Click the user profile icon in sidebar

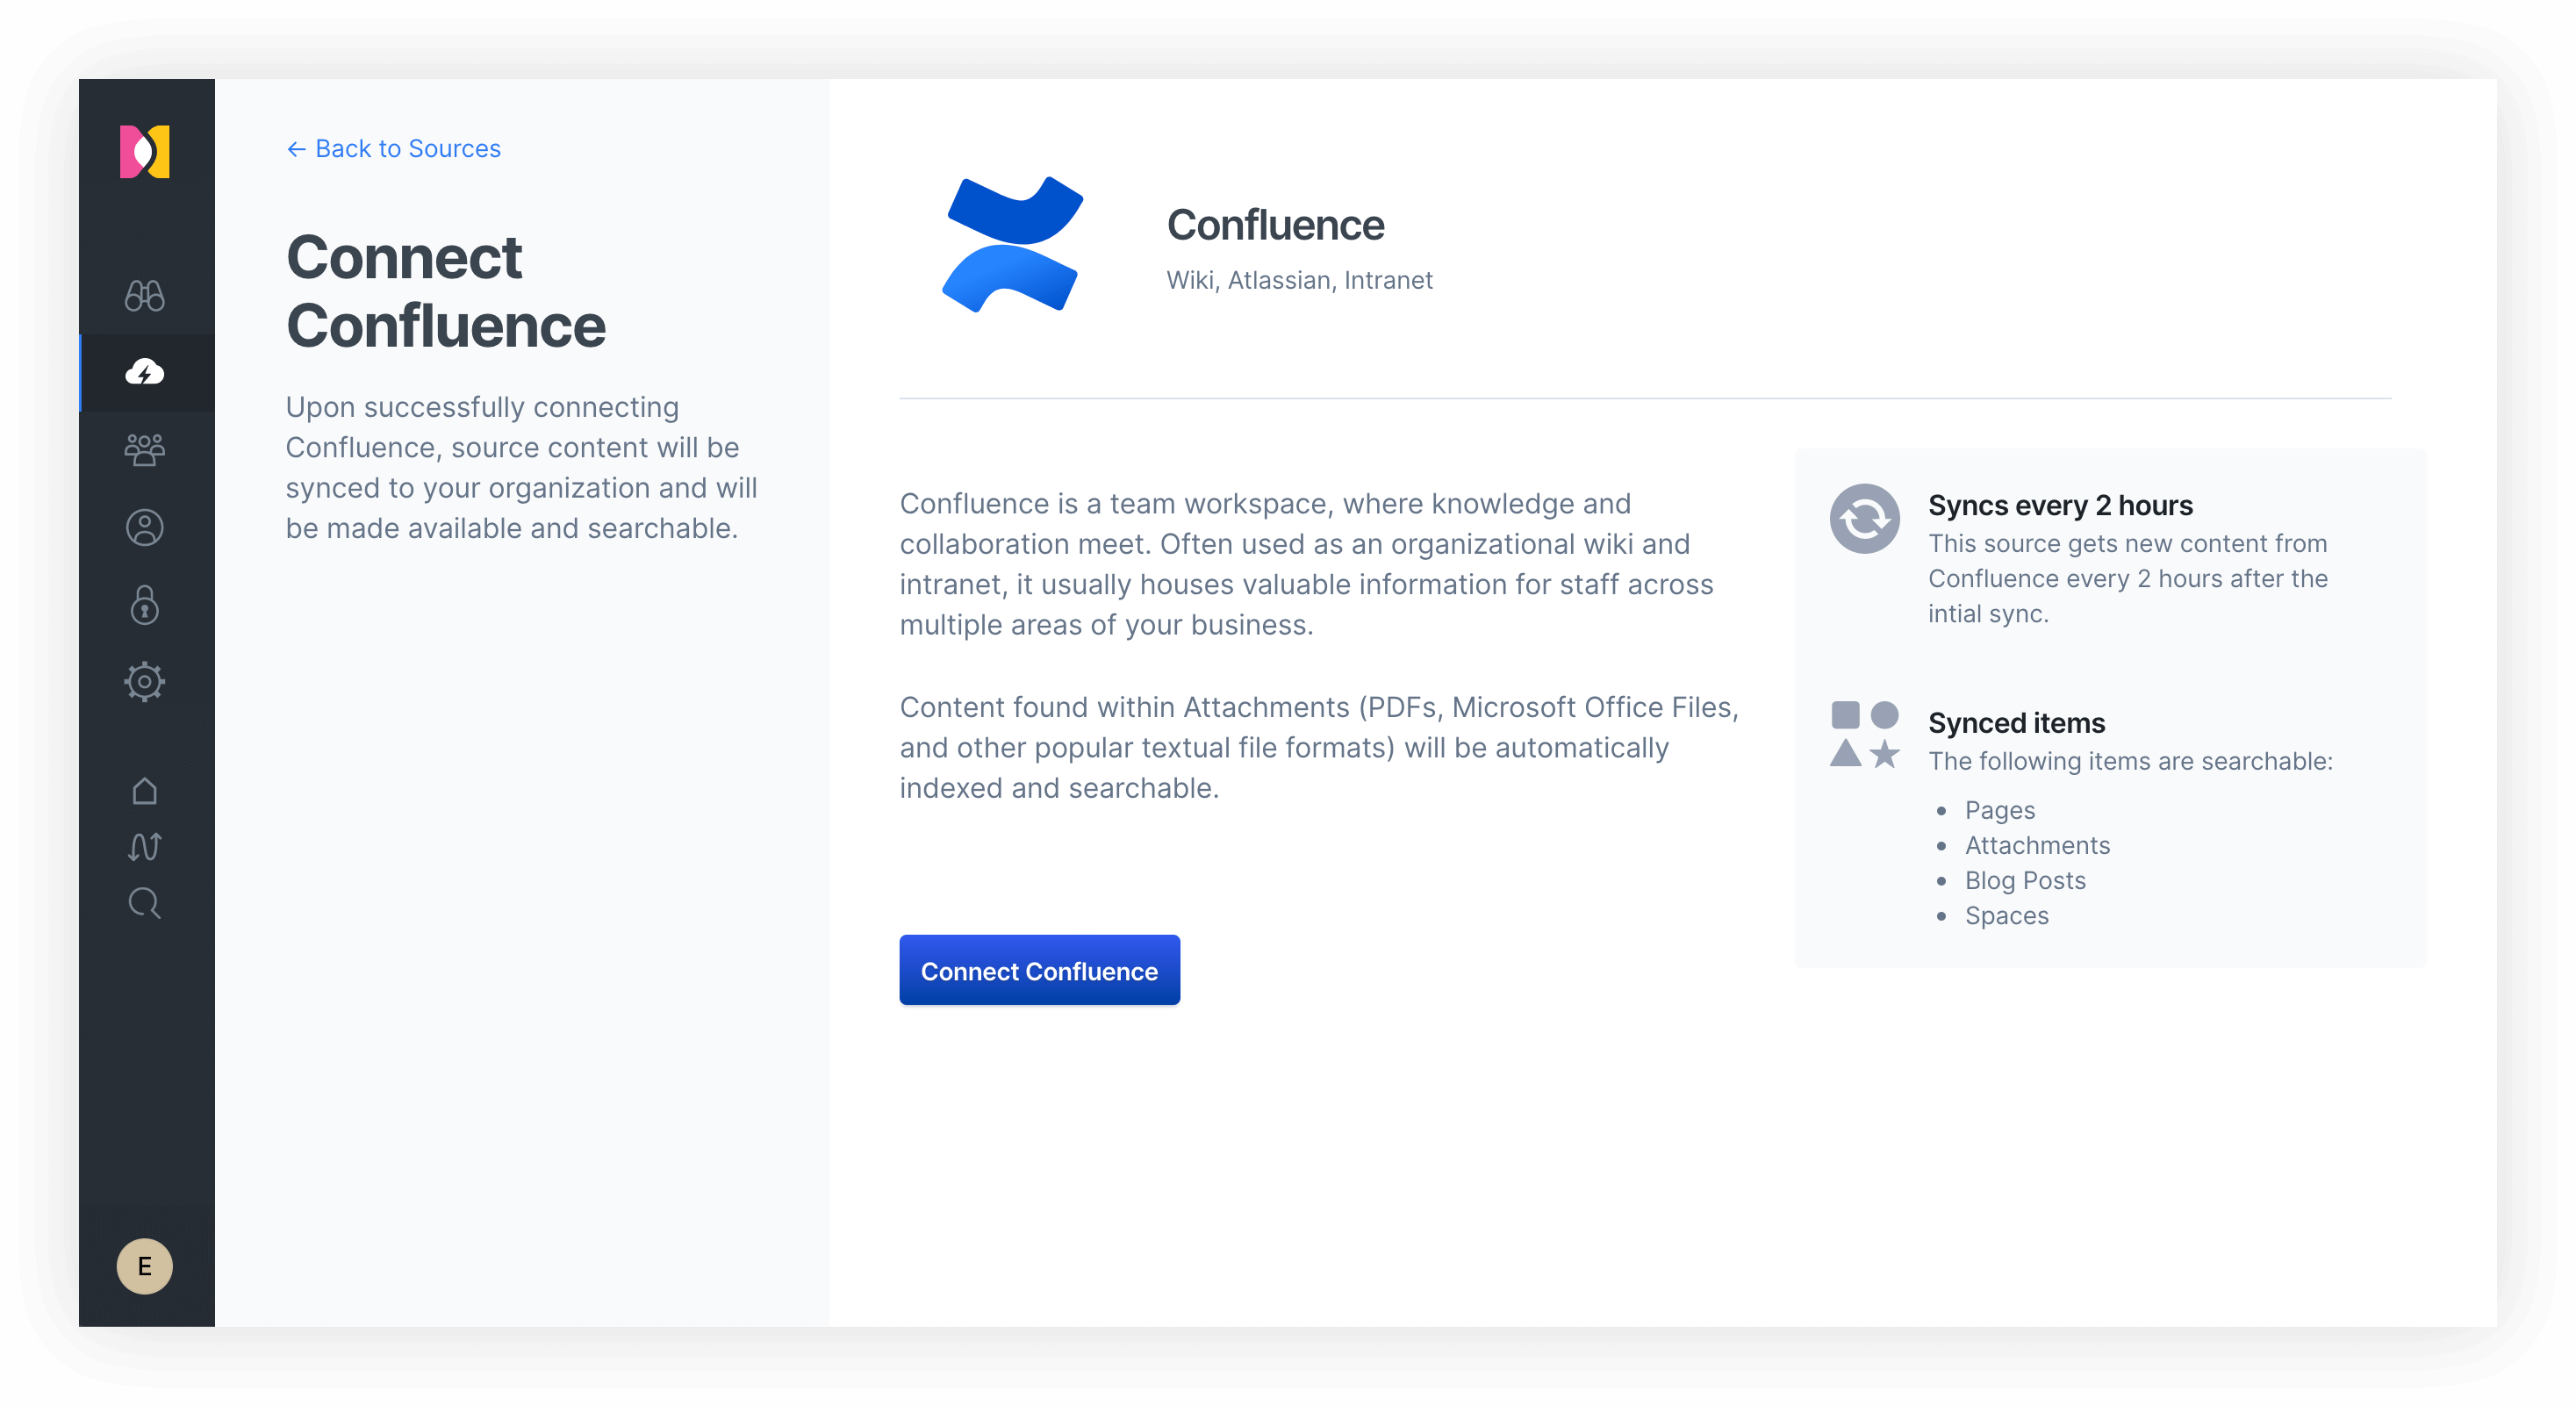[147, 528]
